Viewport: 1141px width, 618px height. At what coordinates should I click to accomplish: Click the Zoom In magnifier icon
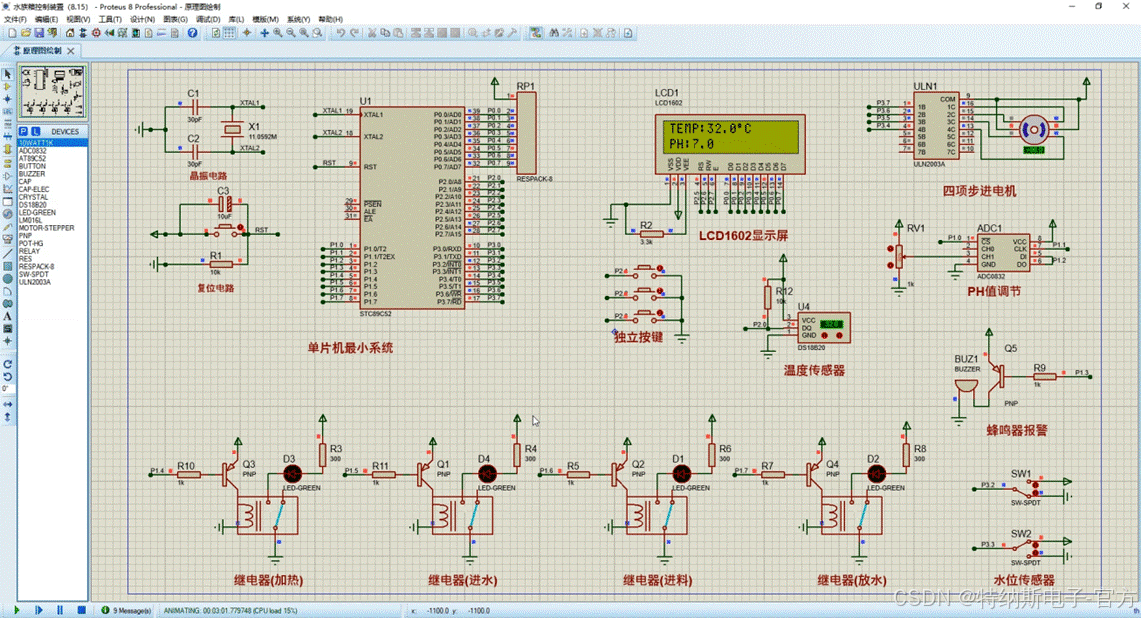(277, 33)
